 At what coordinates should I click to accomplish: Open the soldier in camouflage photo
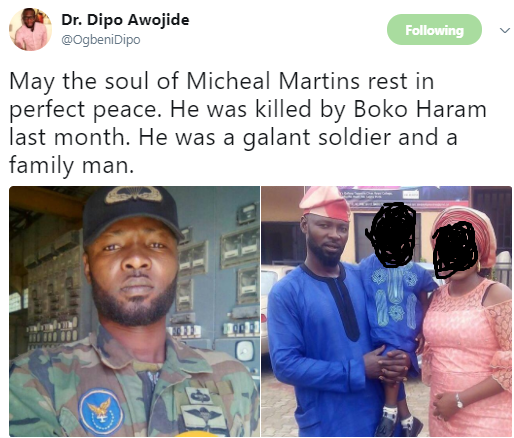click(134, 311)
